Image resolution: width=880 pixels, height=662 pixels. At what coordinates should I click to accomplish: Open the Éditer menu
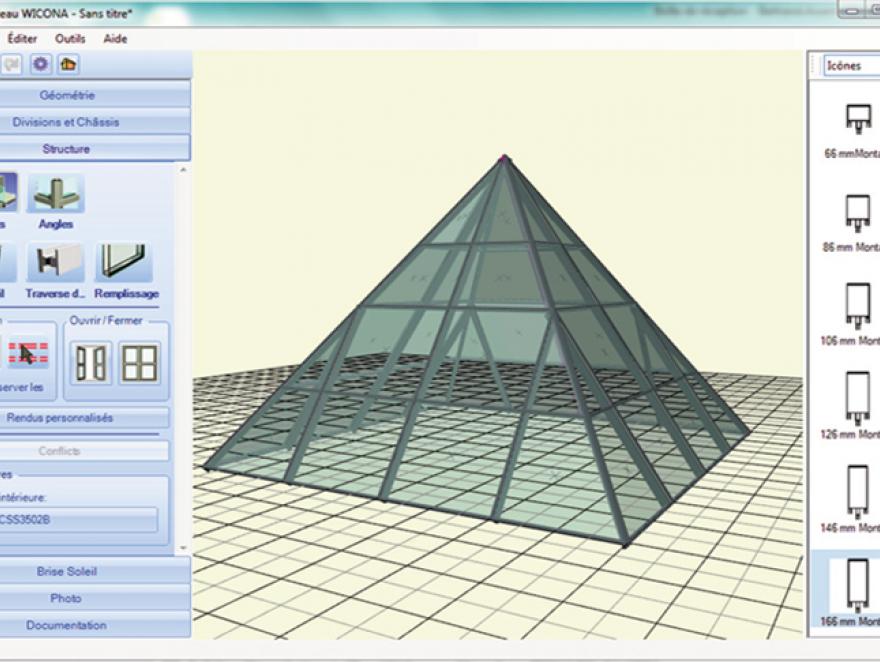[22, 38]
